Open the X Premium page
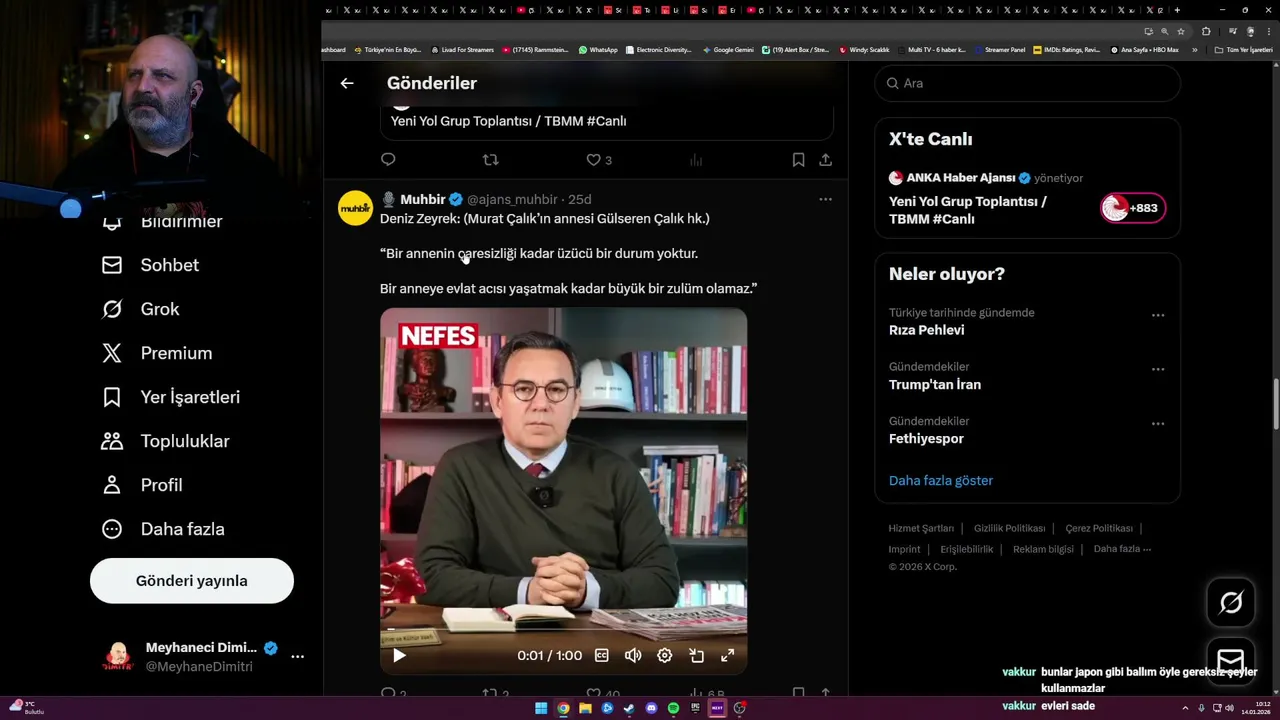Viewport: 1280px width, 720px height. [x=157, y=353]
